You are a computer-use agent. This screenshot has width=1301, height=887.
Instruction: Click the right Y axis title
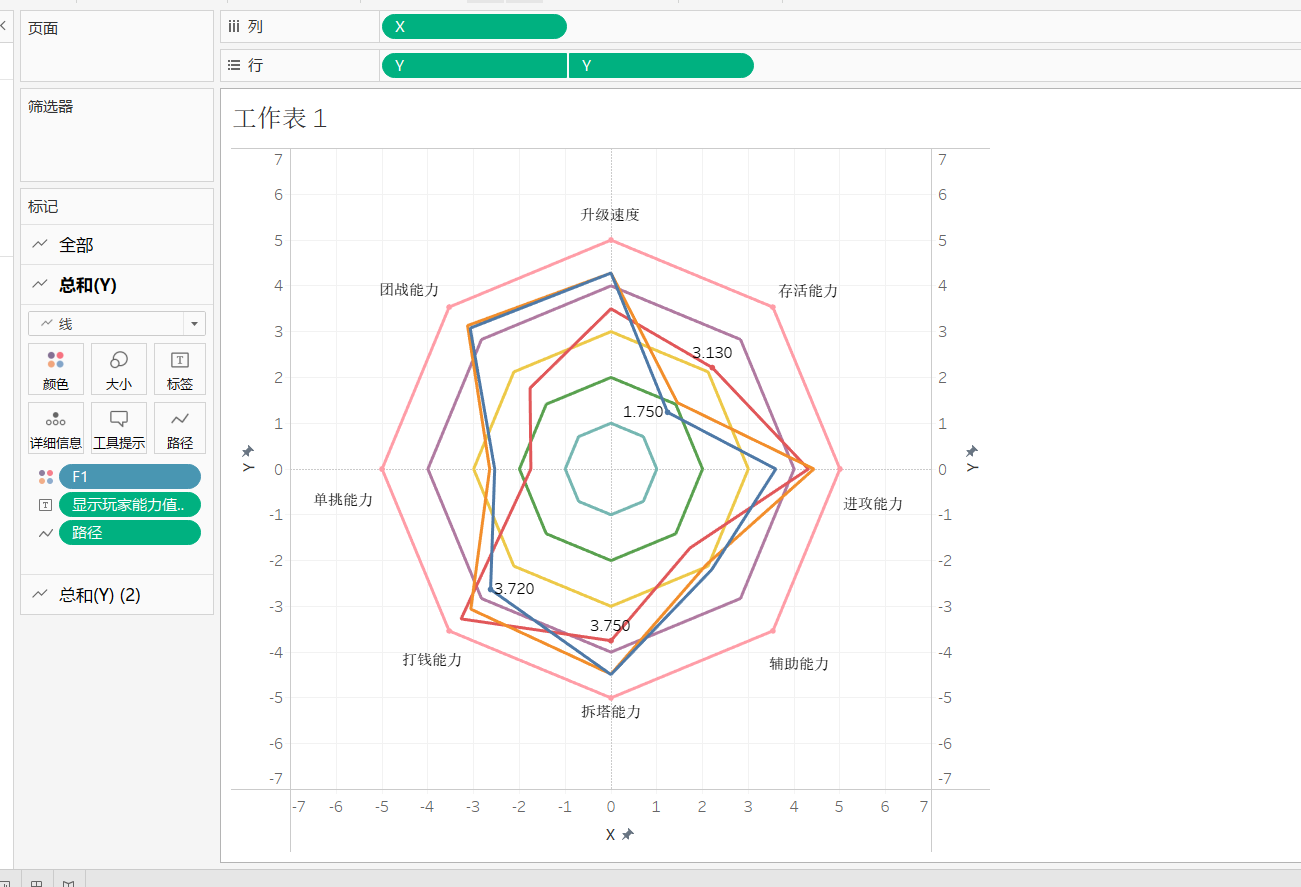[971, 467]
